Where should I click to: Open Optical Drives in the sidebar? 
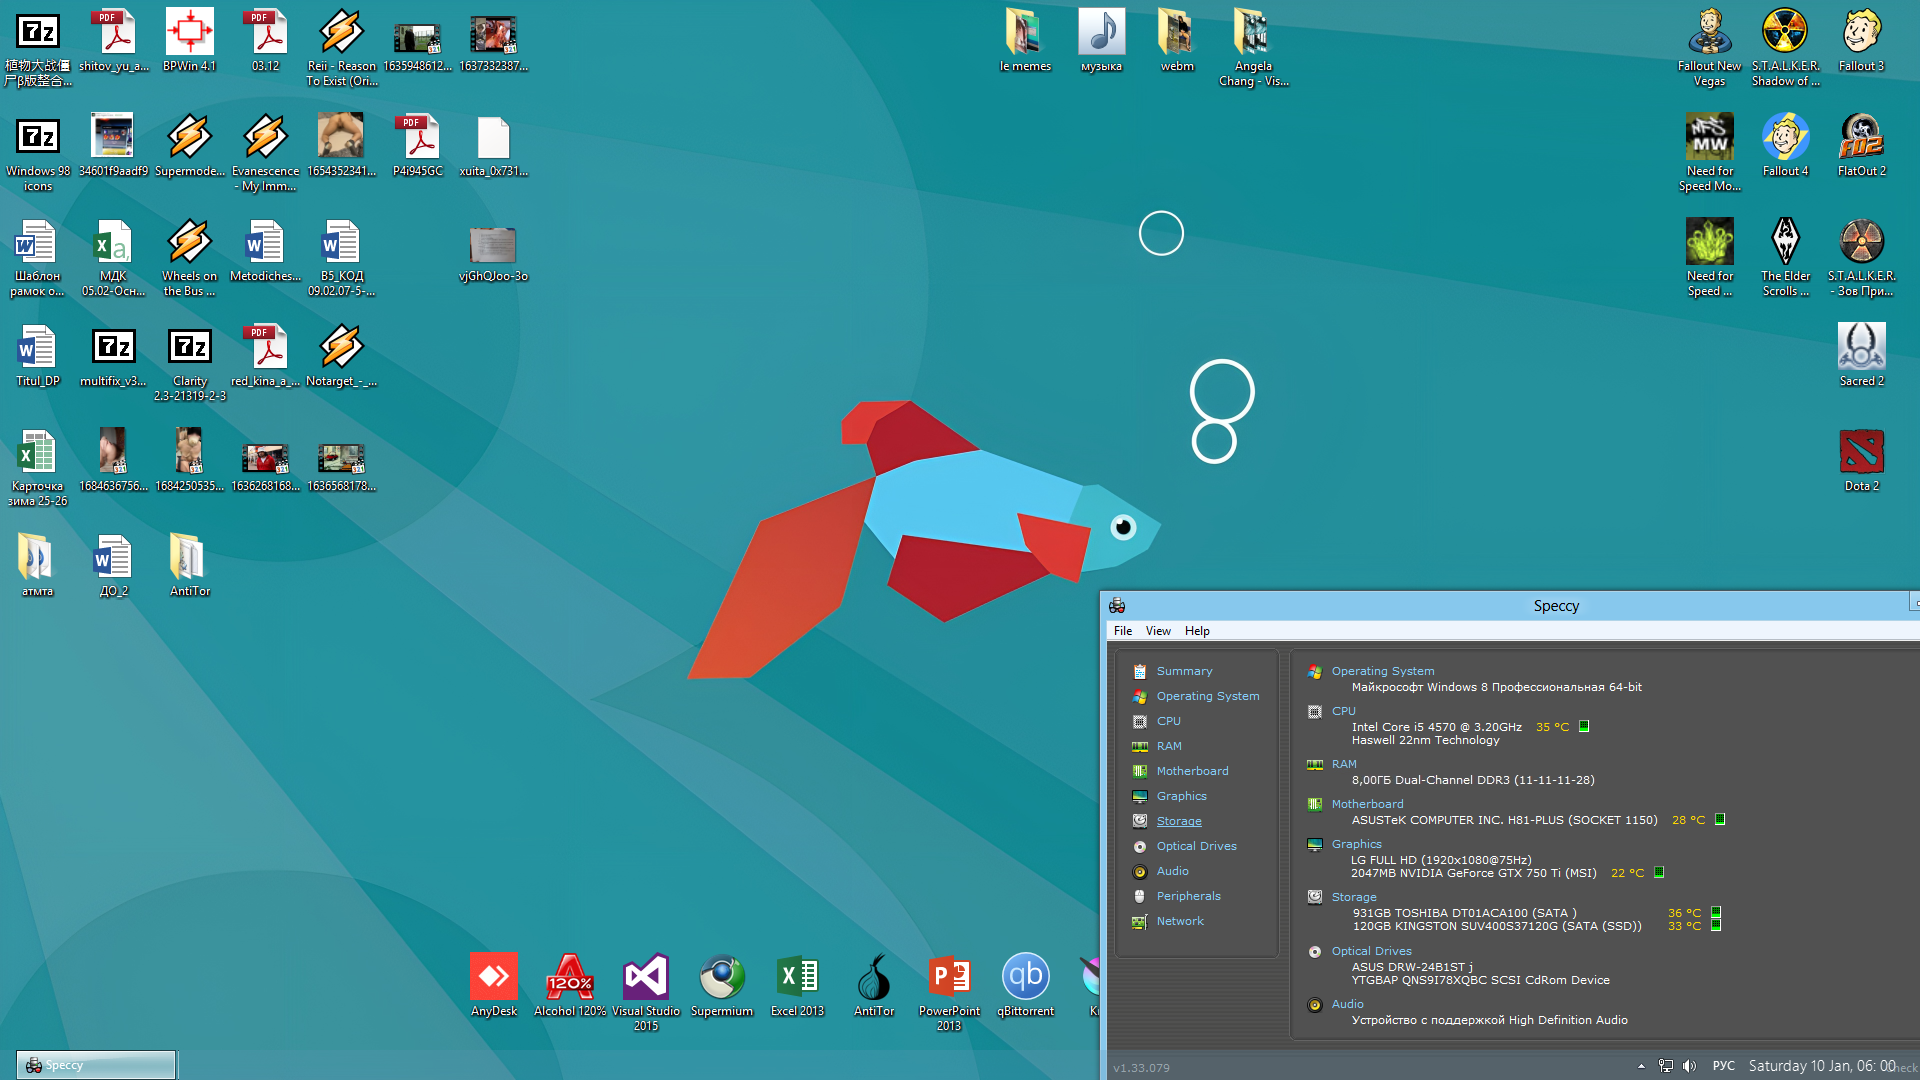click(x=1195, y=846)
